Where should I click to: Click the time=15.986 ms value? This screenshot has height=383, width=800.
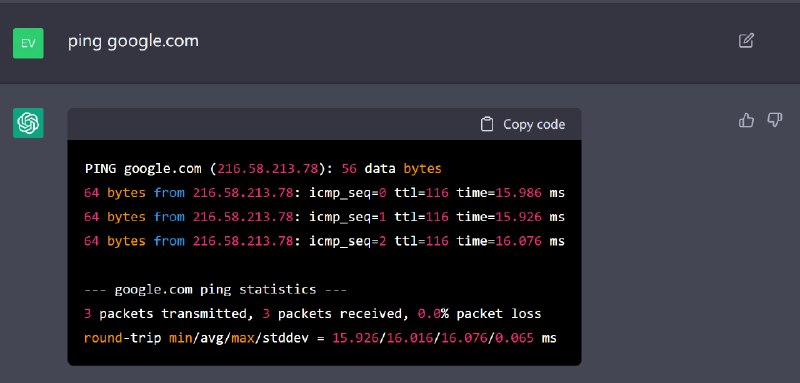(511, 193)
